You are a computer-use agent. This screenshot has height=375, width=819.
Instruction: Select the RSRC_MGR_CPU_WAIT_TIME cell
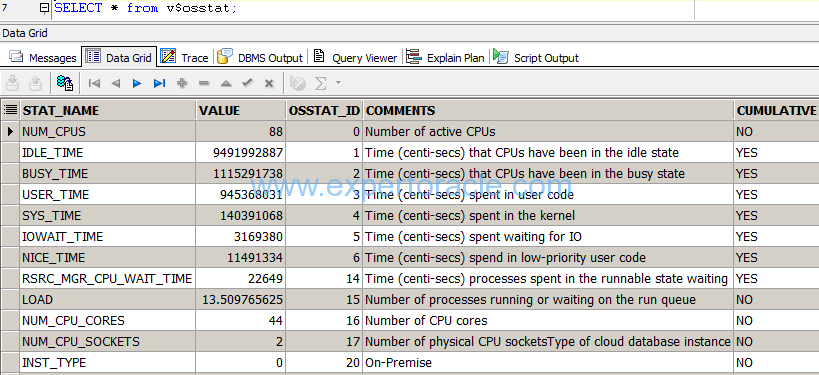[x=108, y=278]
